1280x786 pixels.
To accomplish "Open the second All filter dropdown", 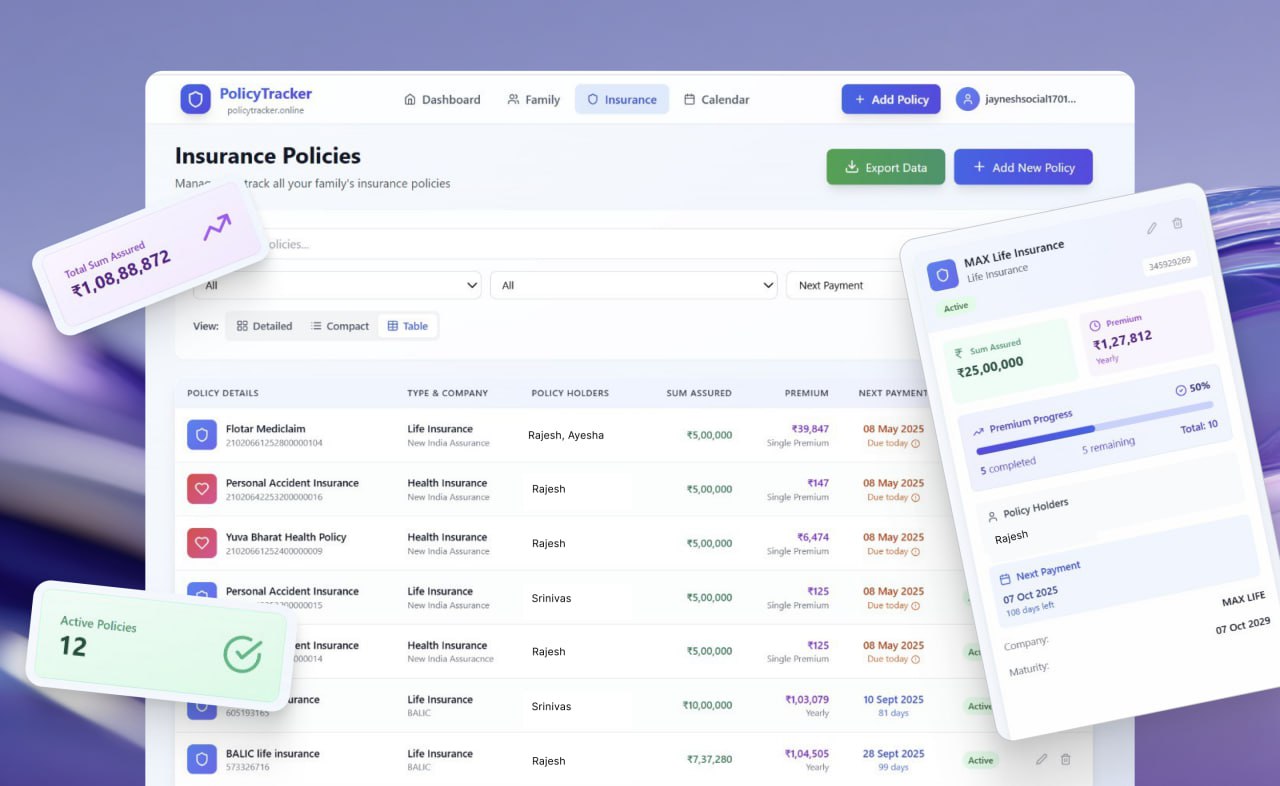I will tap(634, 285).
